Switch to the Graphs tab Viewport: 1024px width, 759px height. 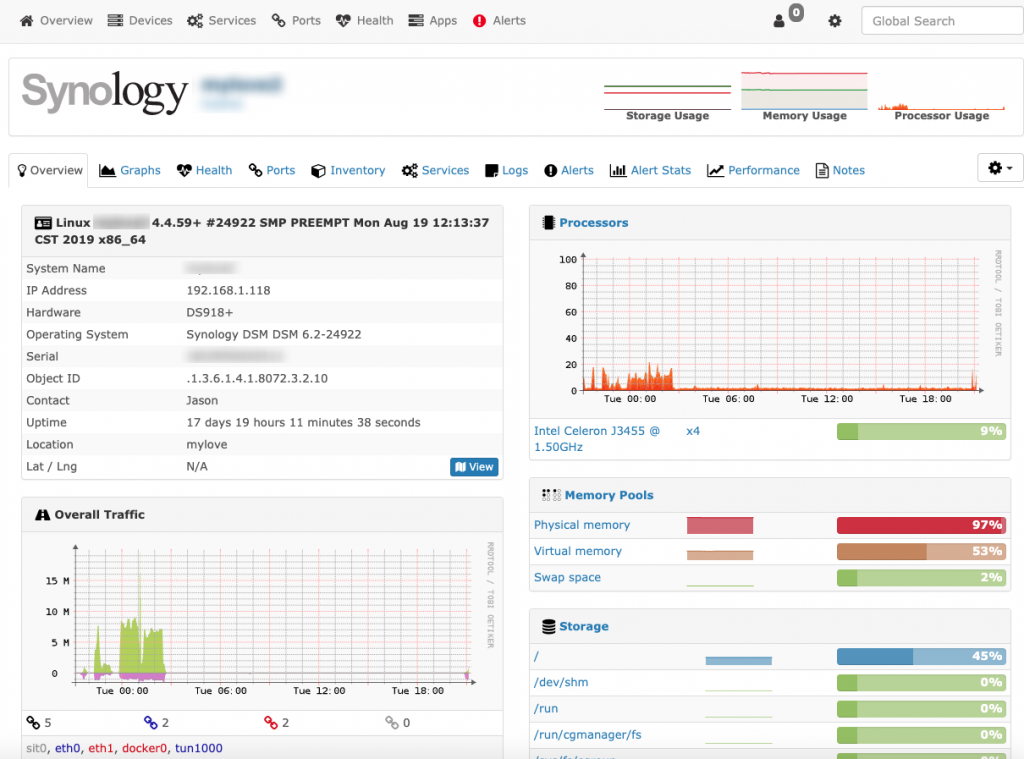129,170
